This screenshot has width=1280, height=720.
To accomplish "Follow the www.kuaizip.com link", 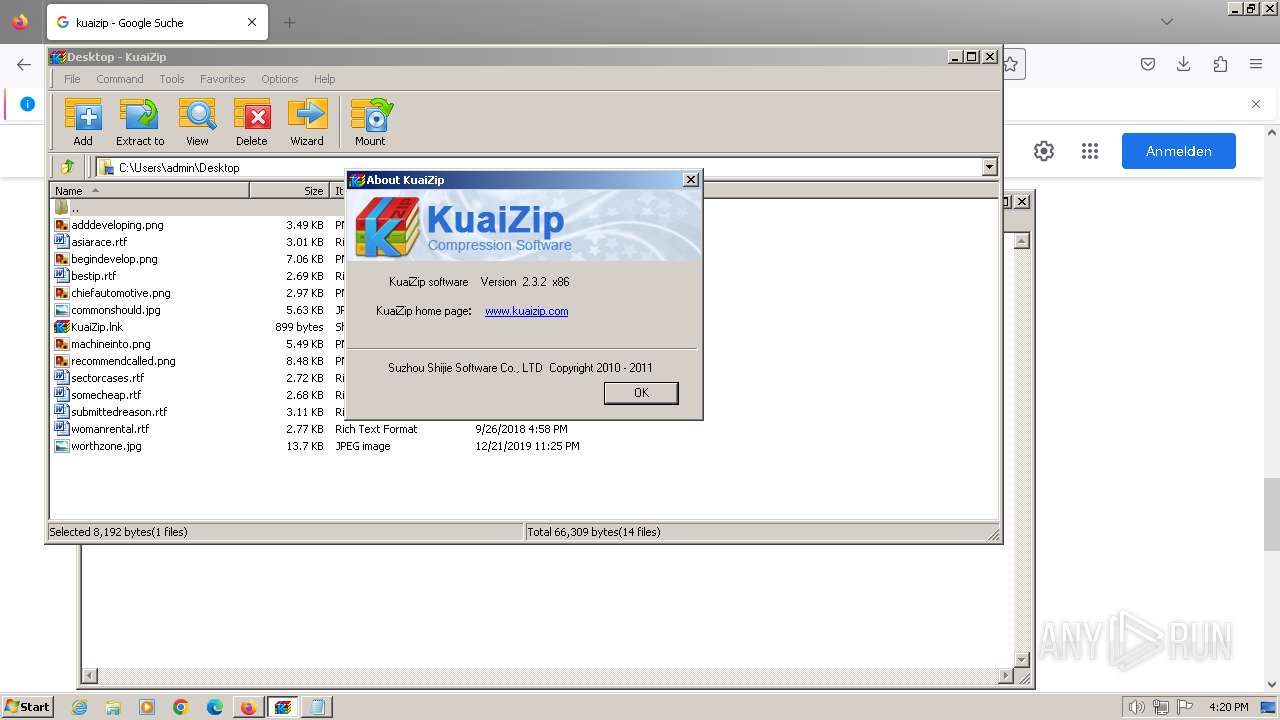I will (526, 311).
